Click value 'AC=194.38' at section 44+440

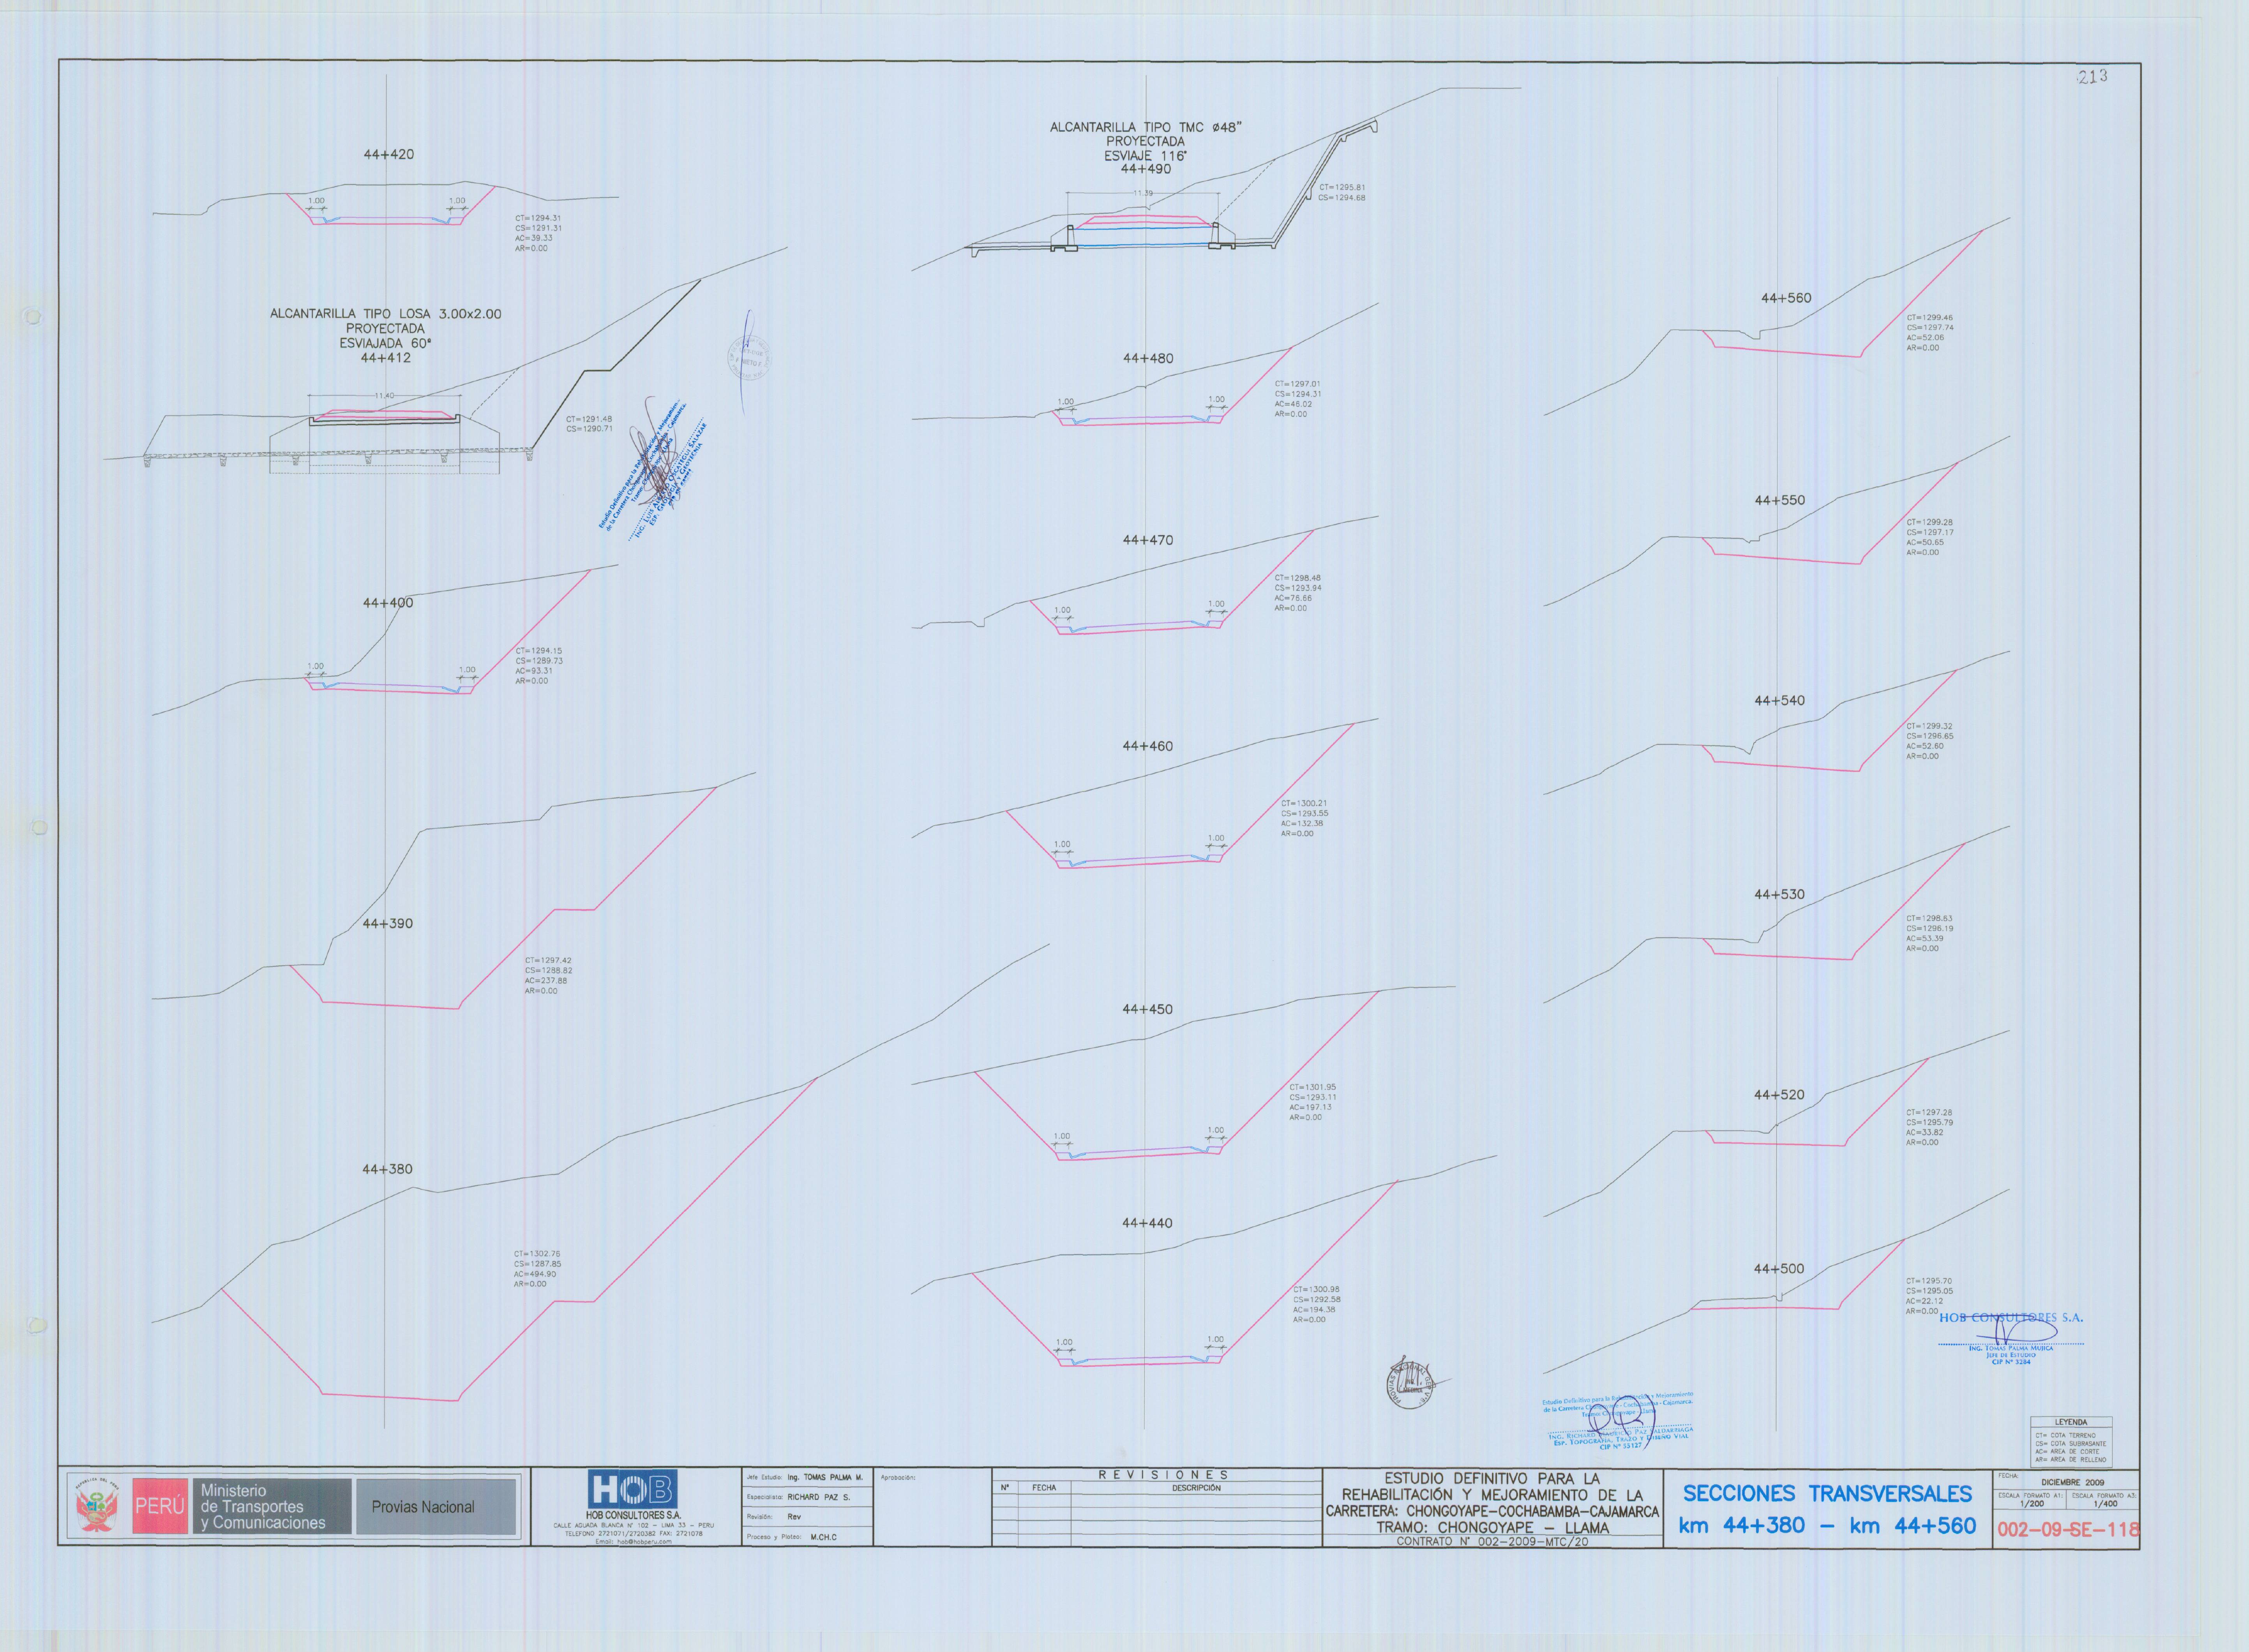[x=1314, y=1310]
